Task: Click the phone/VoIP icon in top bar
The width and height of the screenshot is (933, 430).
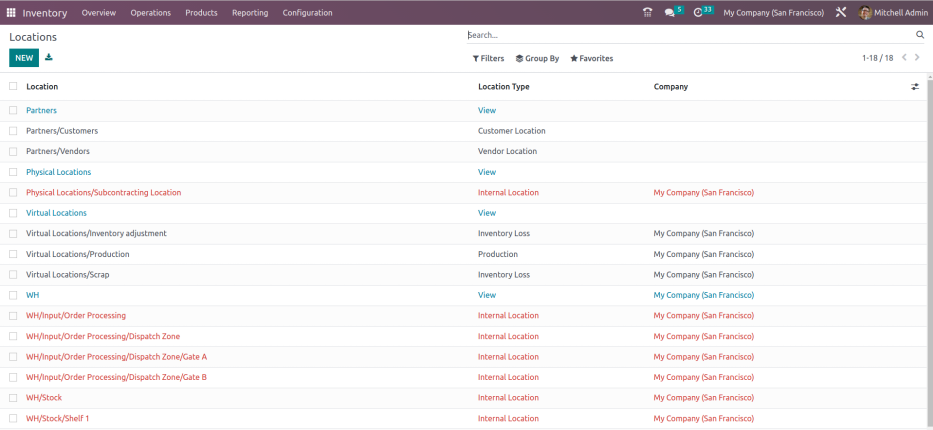Action: coord(647,13)
